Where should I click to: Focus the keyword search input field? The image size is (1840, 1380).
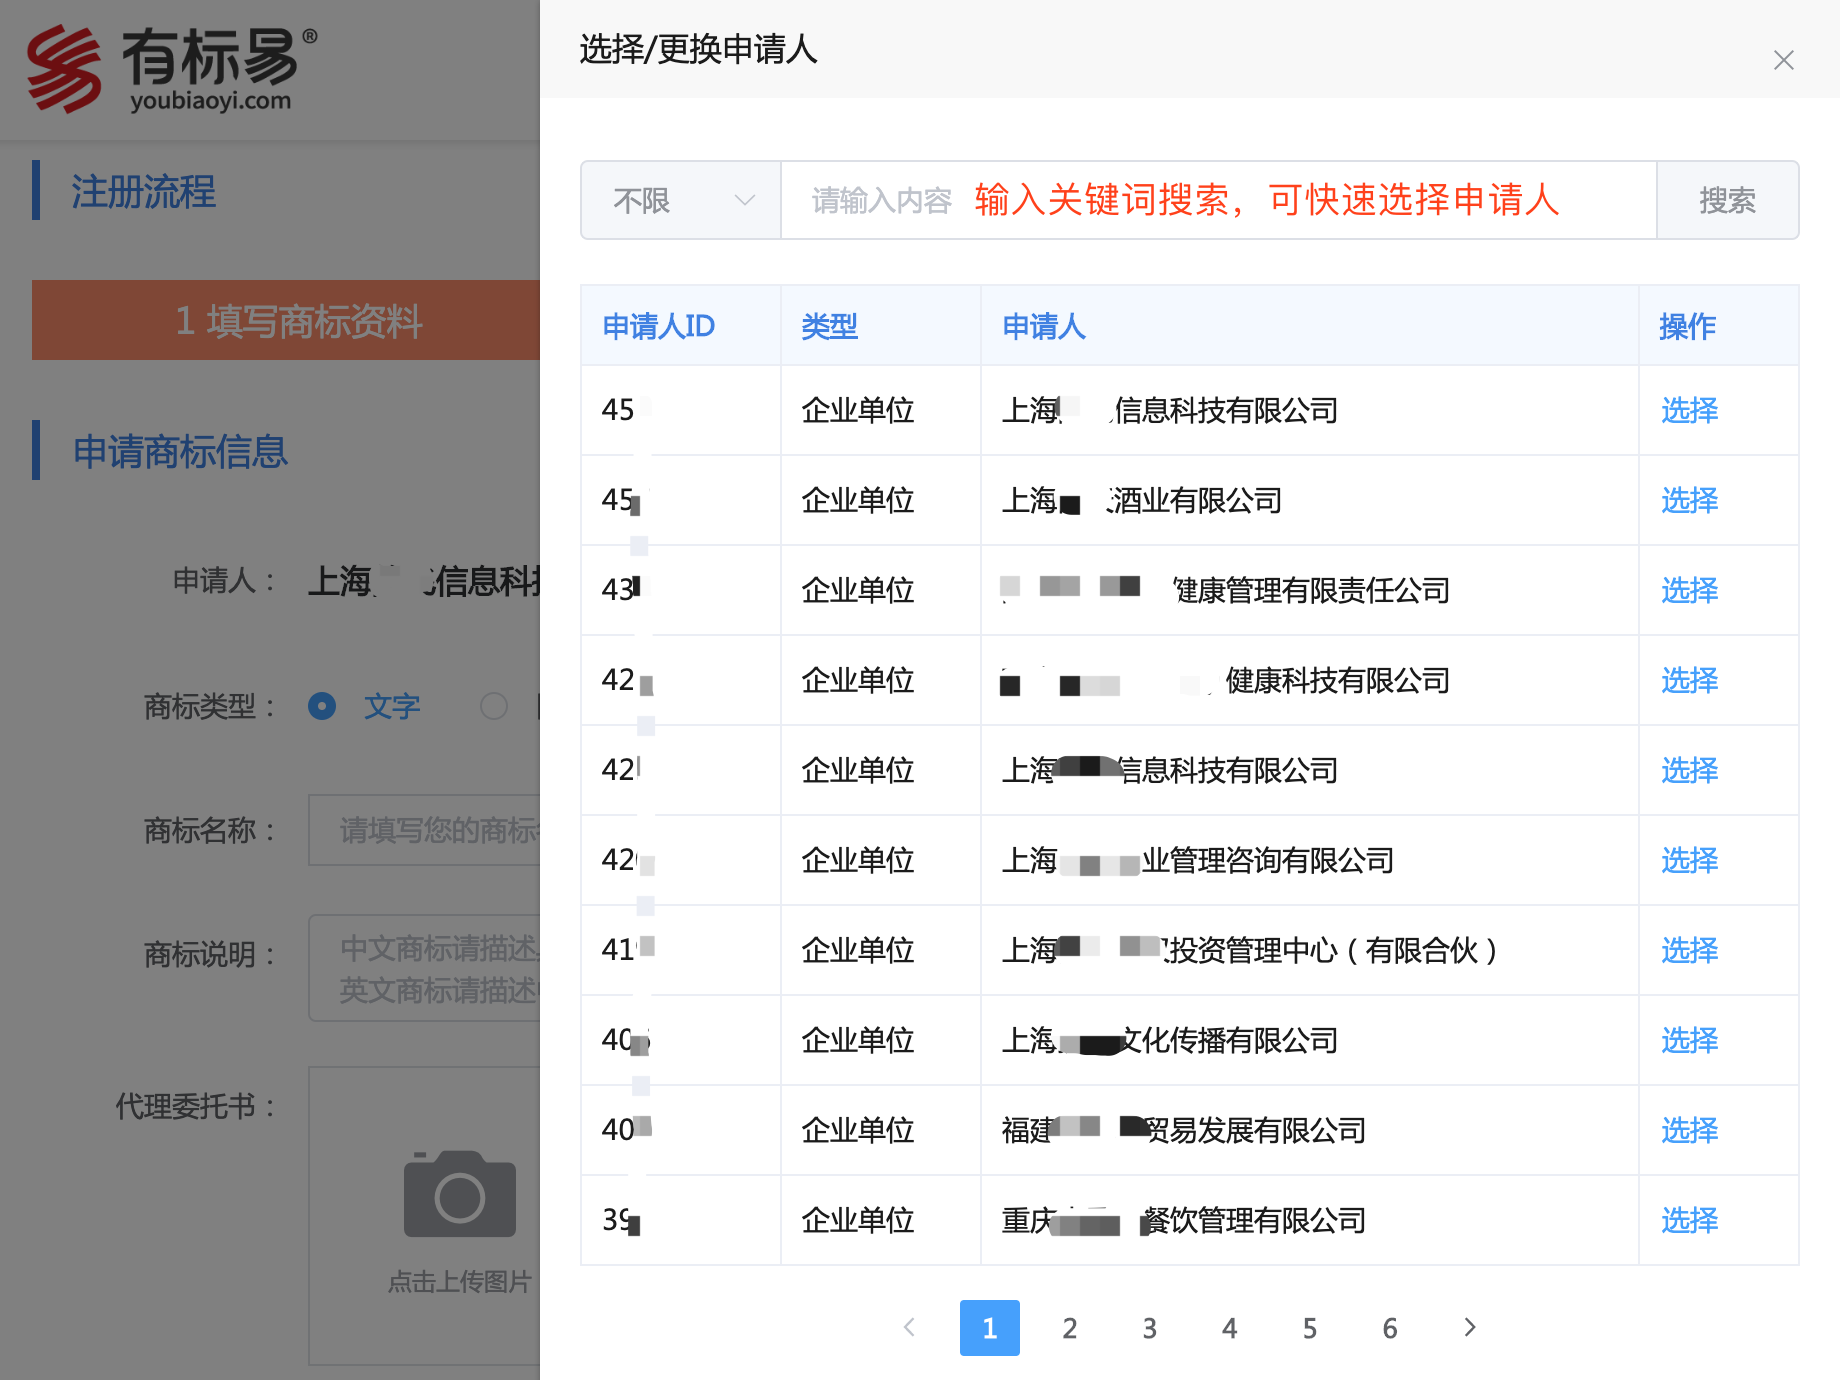pos(1218,200)
